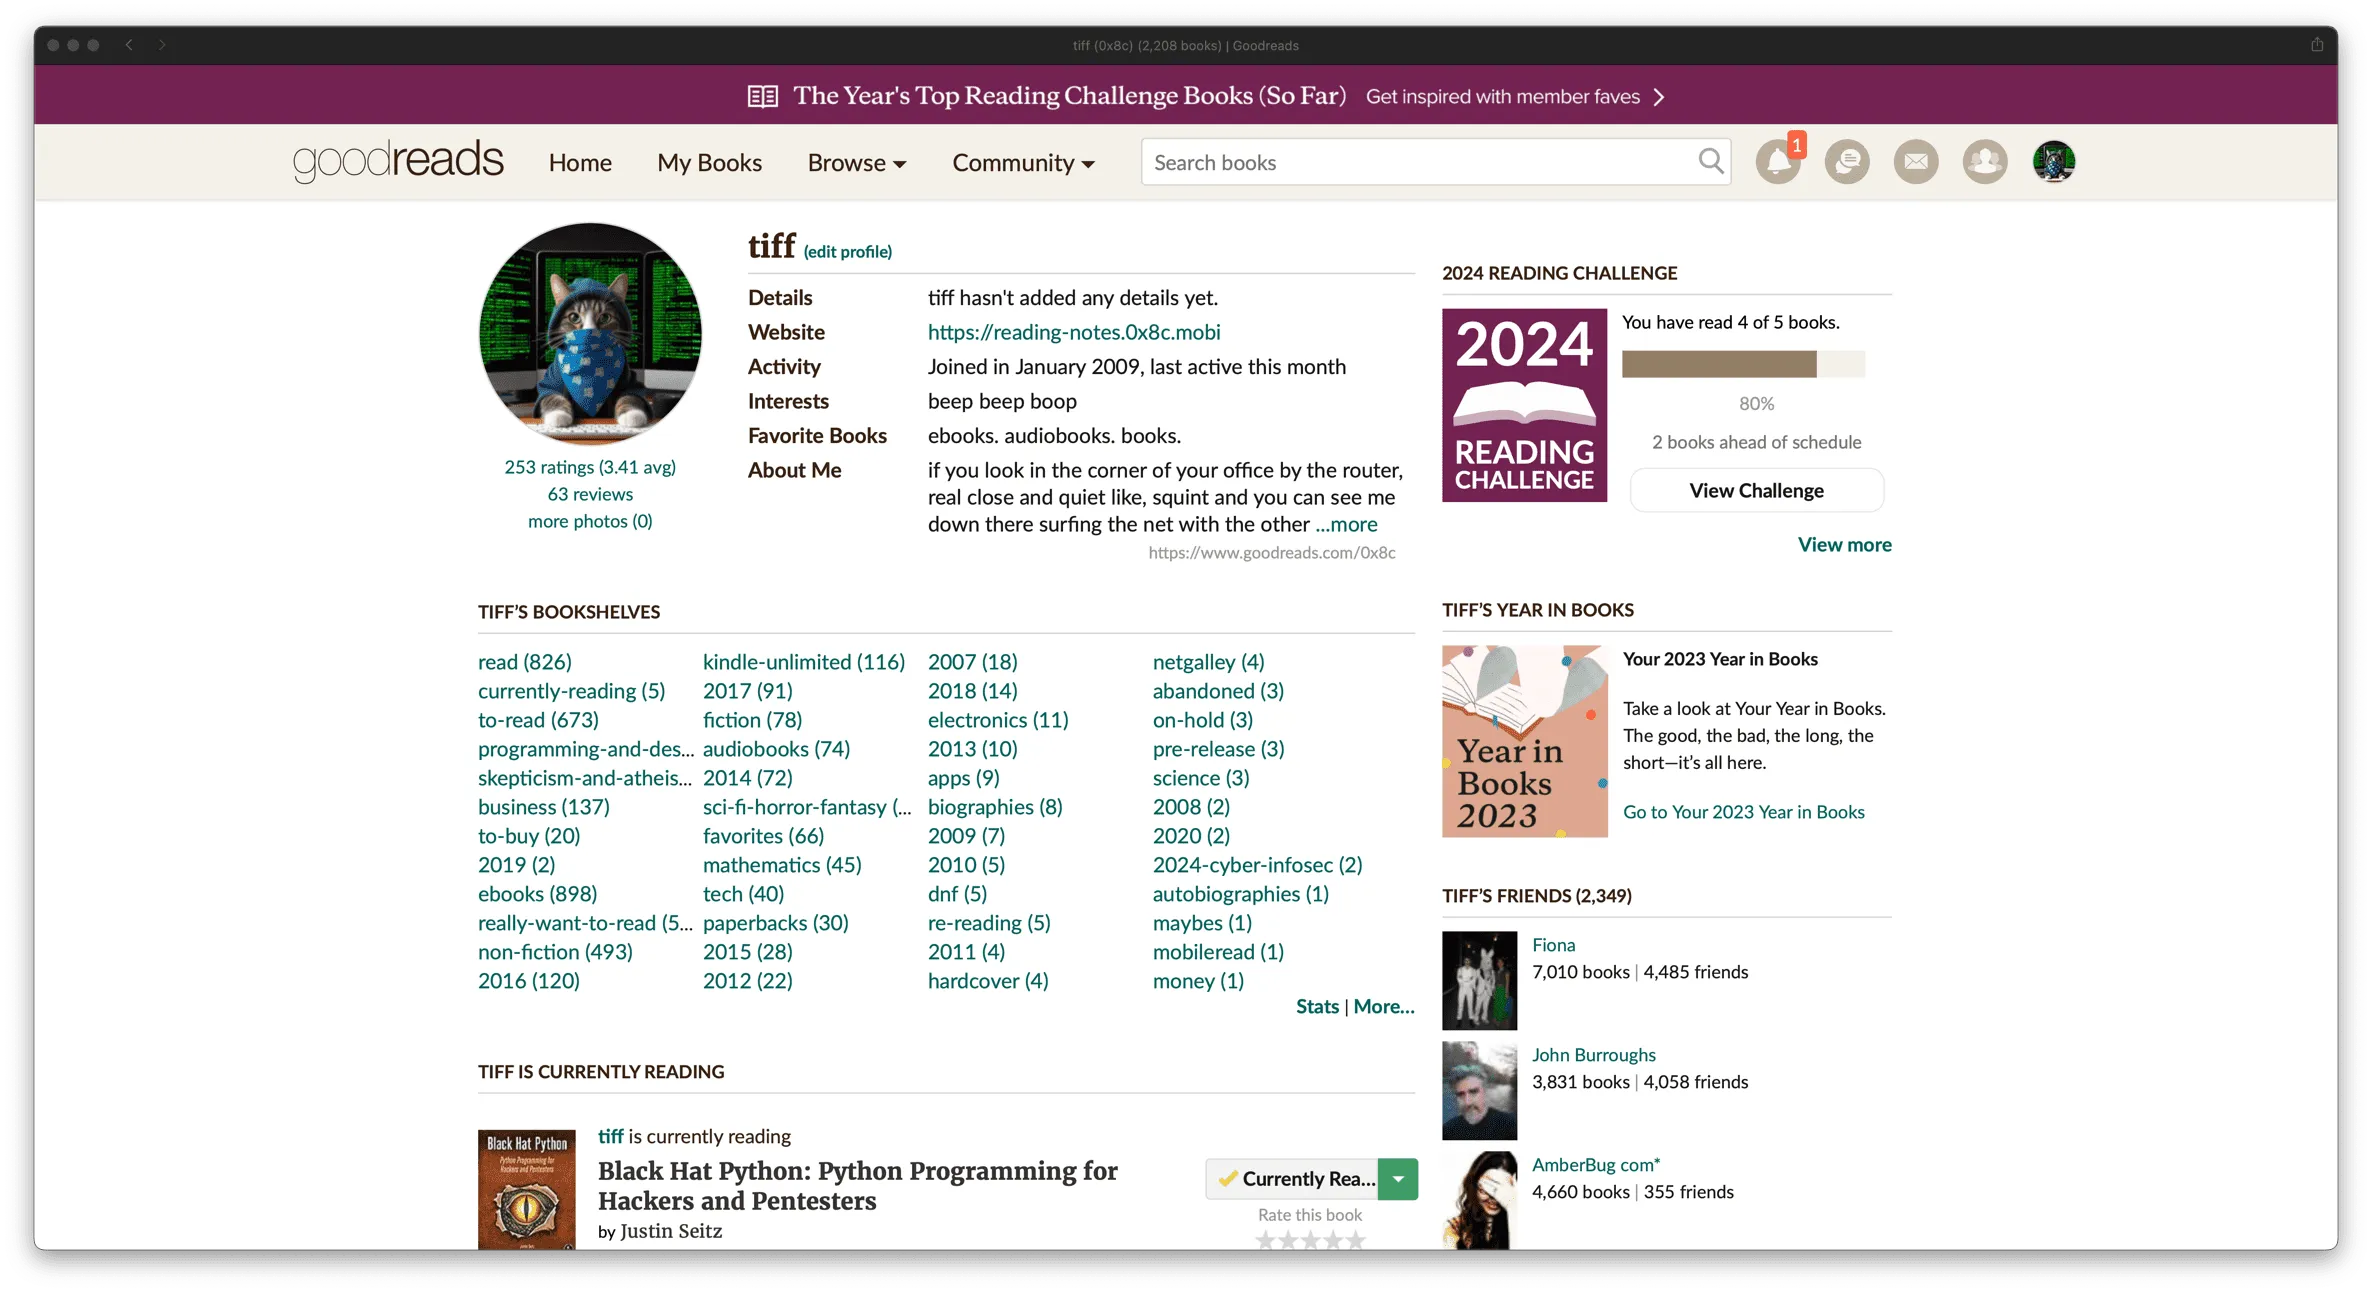Image resolution: width=2372 pixels, height=1292 pixels.
Task: Click View more under reading challenge
Action: pos(1844,544)
